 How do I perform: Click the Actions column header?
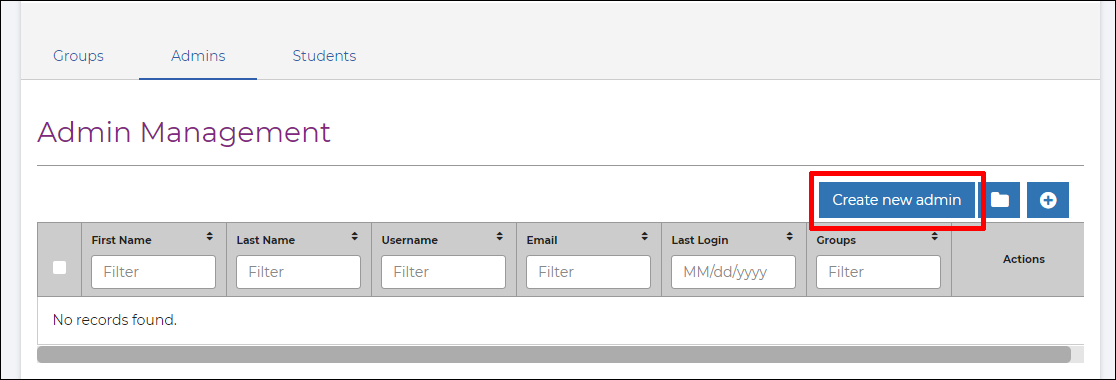click(x=1023, y=259)
